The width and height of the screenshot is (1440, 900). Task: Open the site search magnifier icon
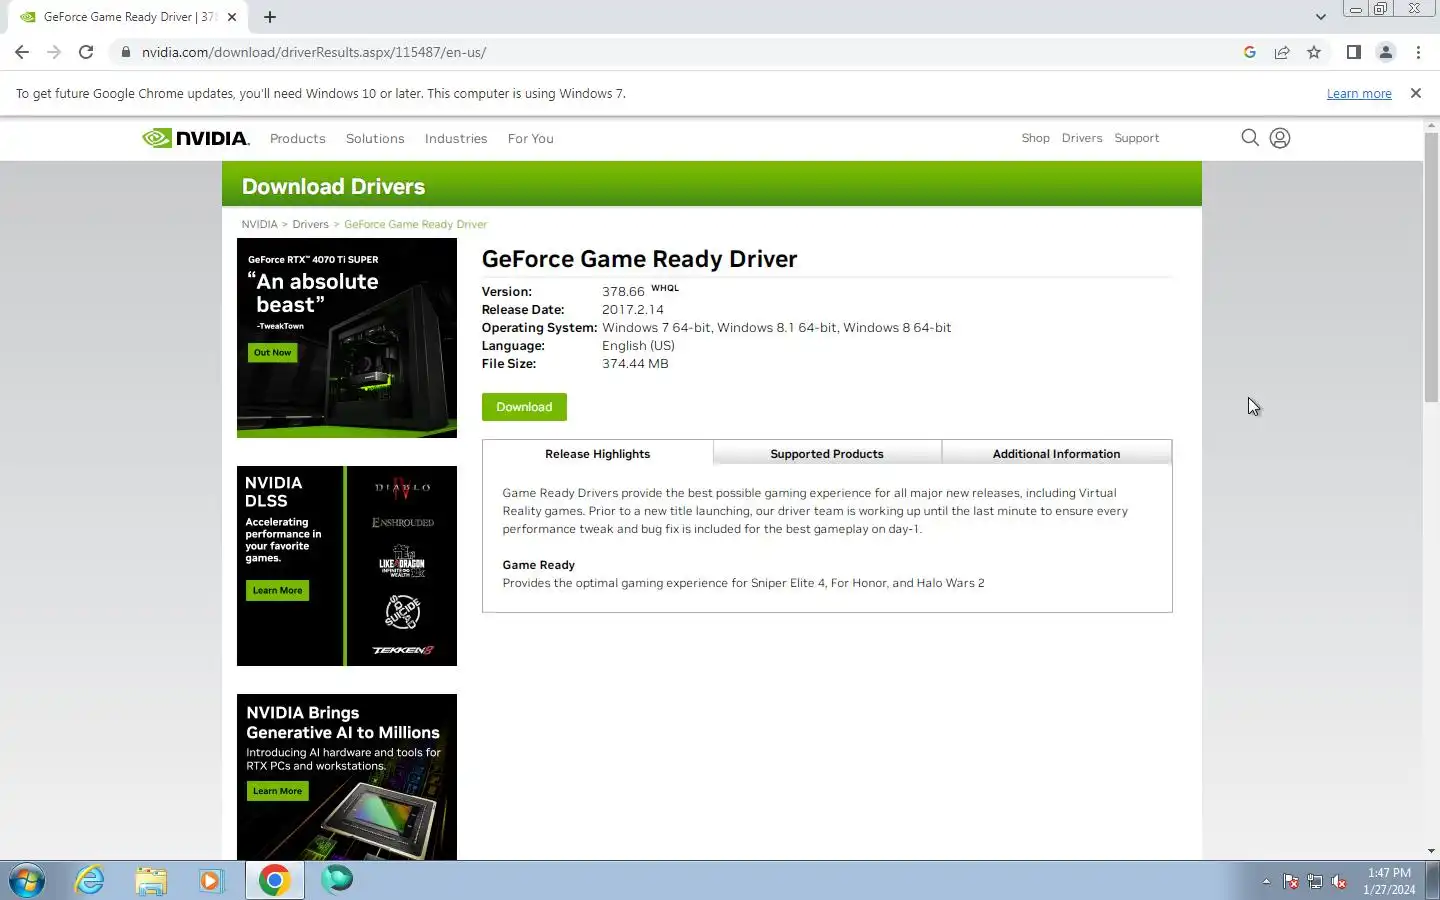pyautogui.click(x=1250, y=138)
